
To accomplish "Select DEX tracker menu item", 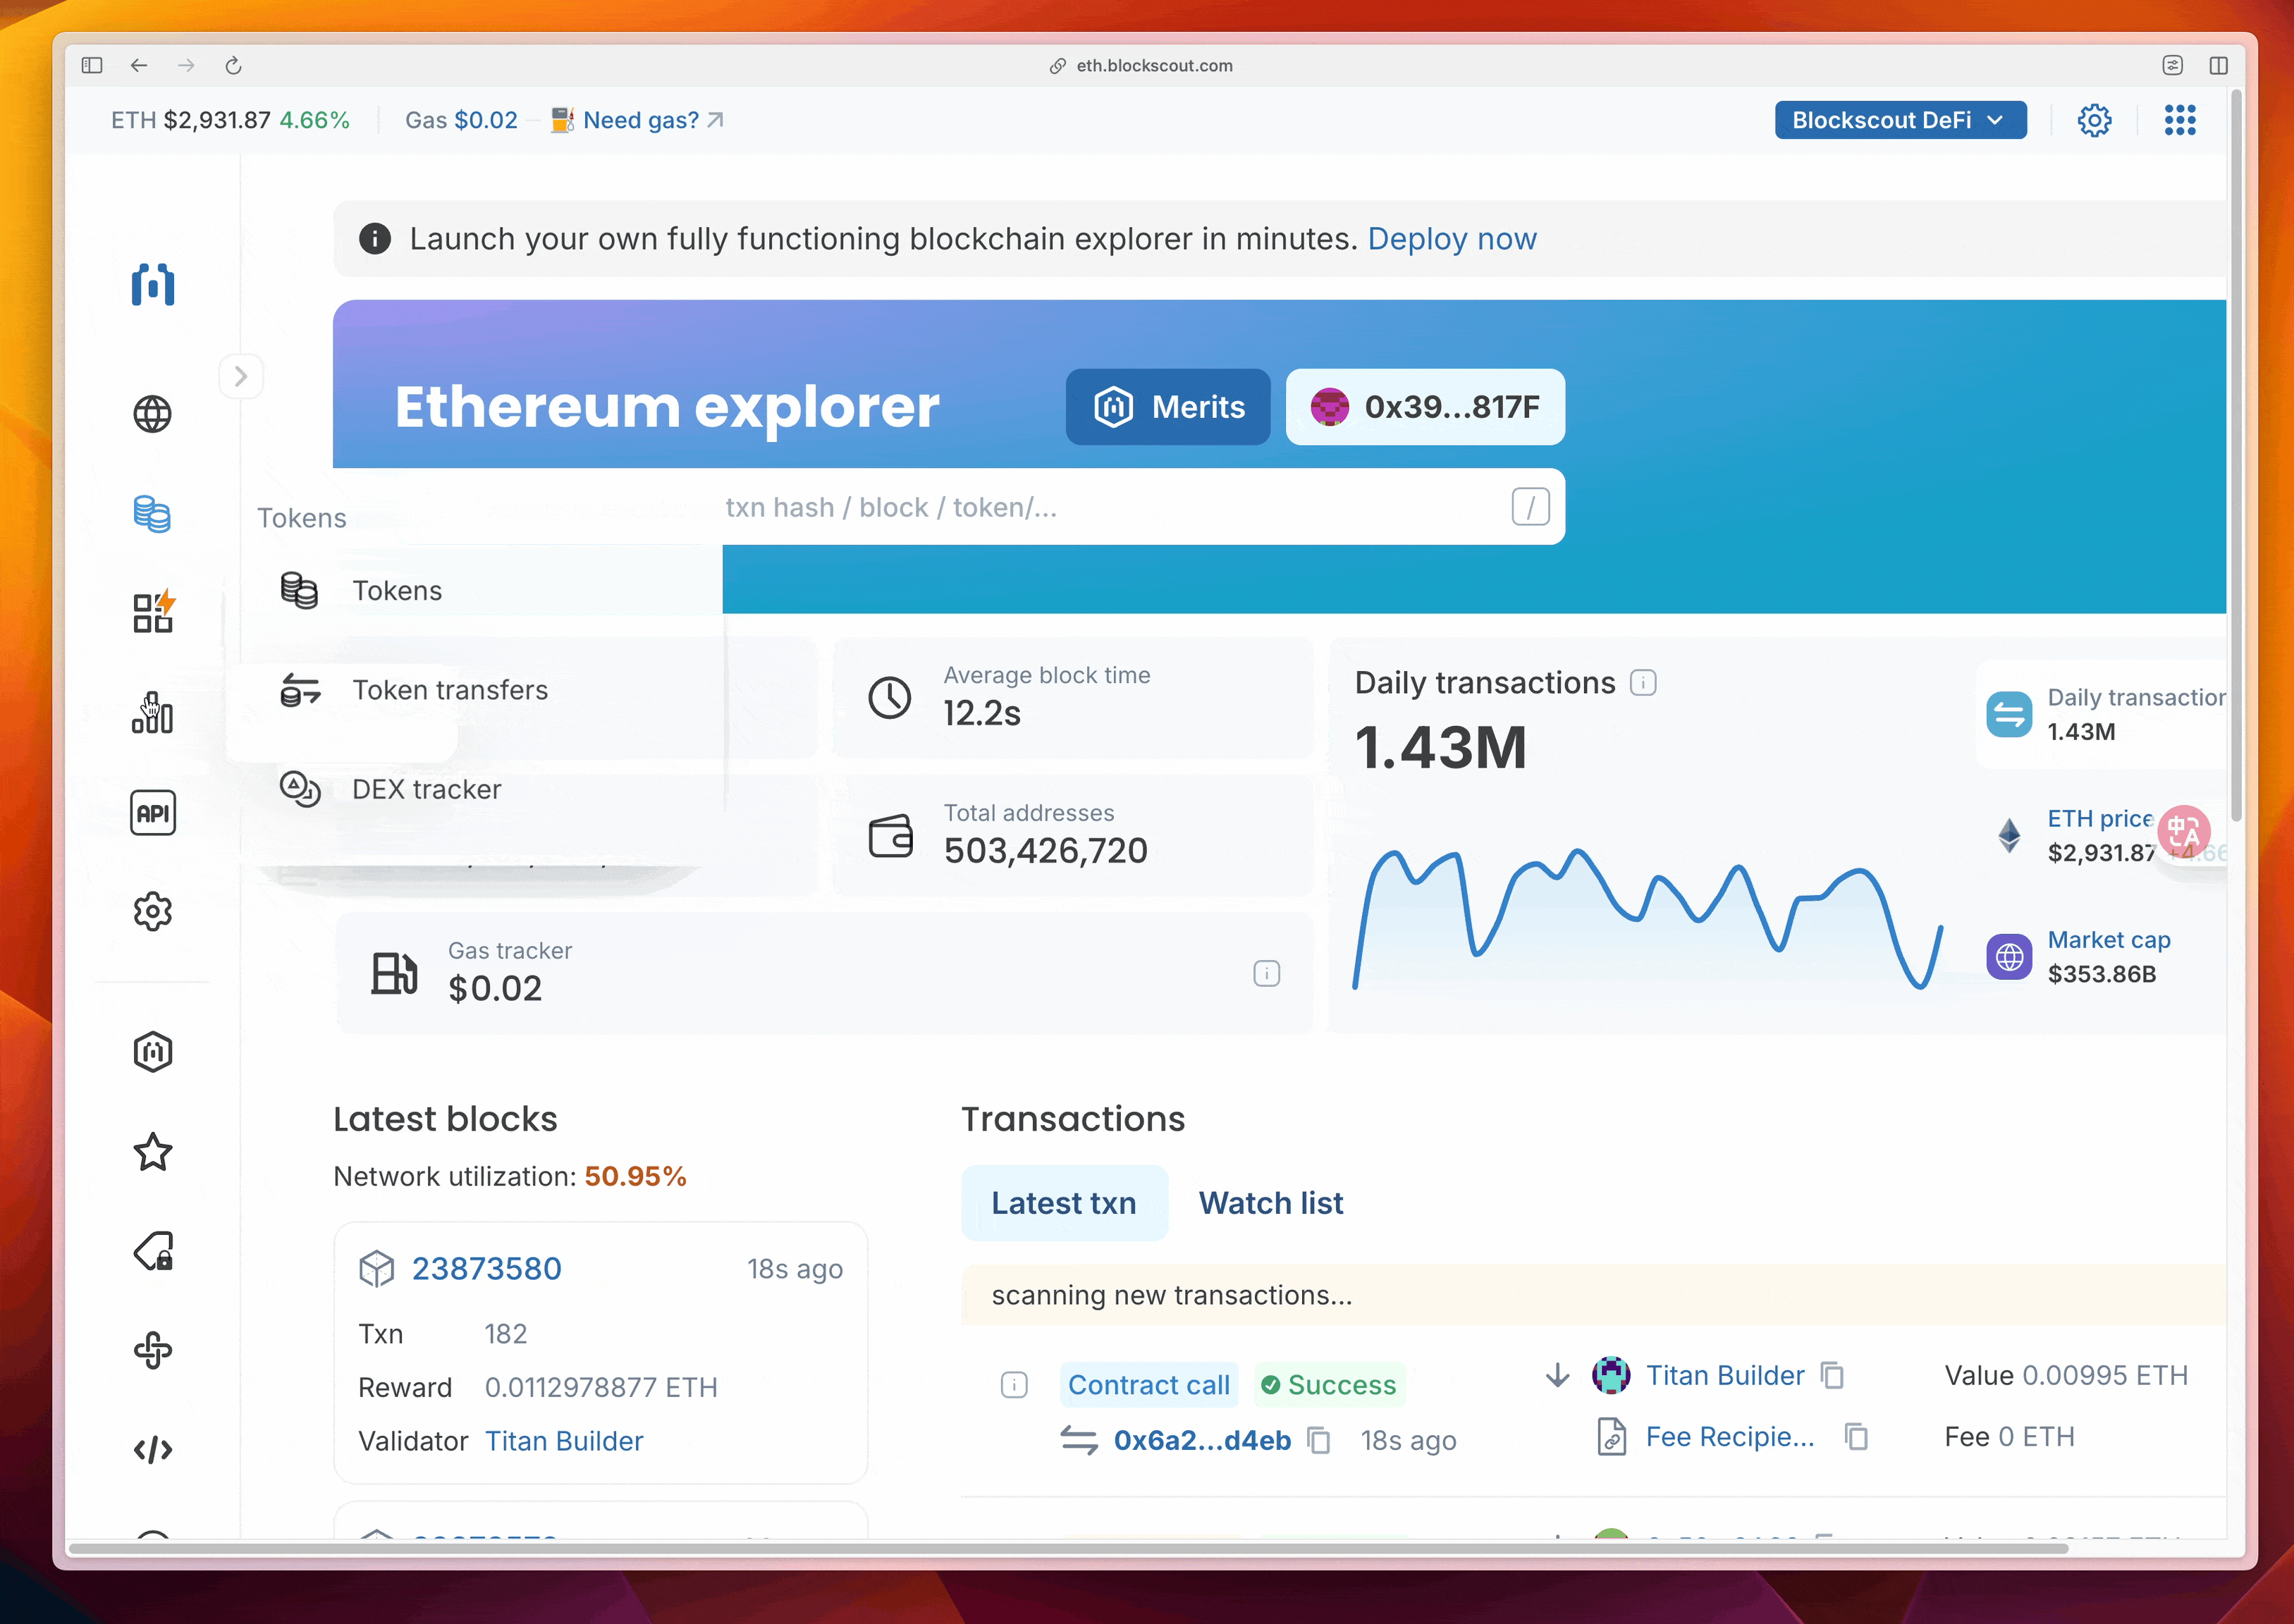I will [x=474, y=789].
